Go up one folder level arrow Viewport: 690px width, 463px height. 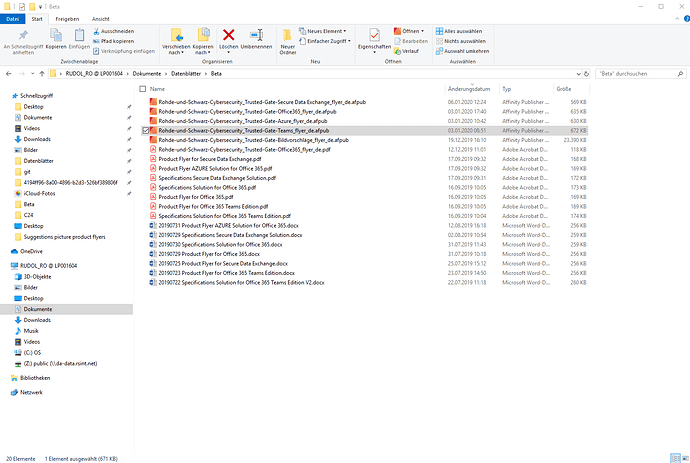(x=42, y=74)
